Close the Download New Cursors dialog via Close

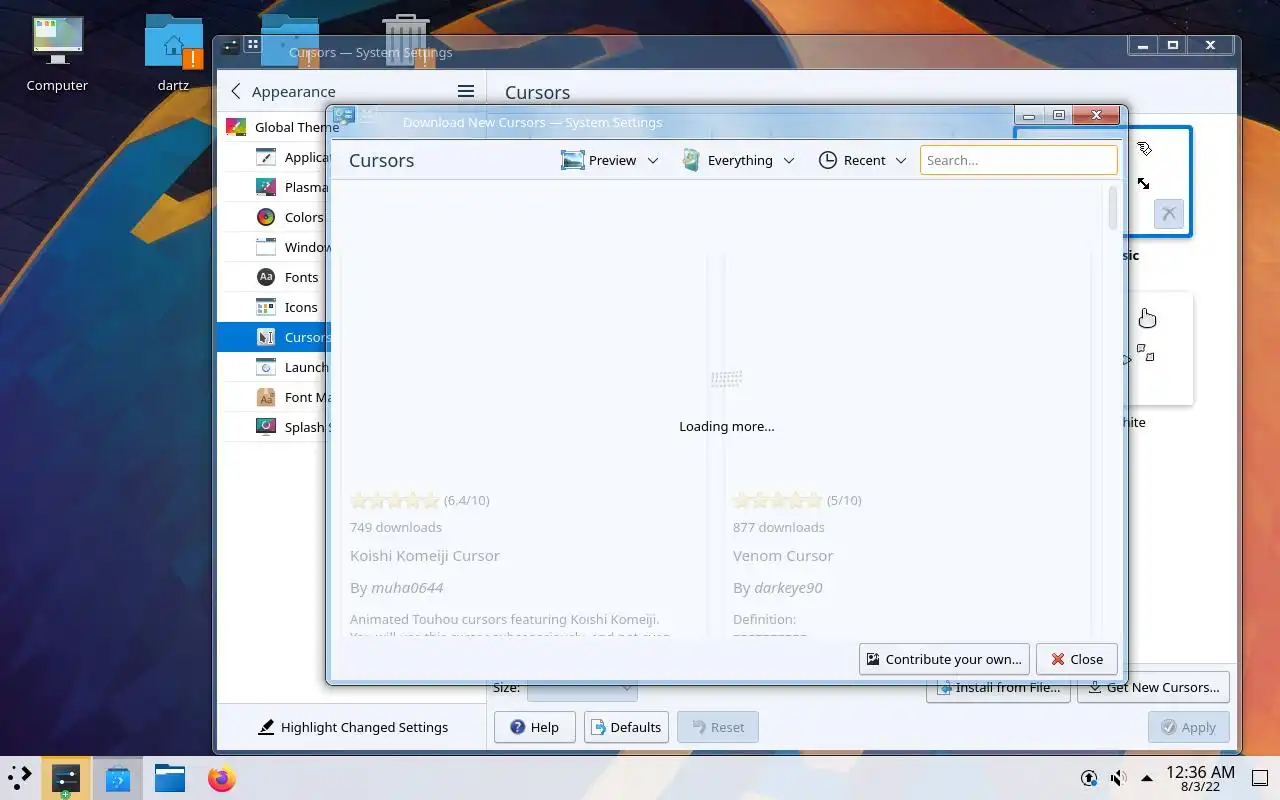[x=1076, y=659]
